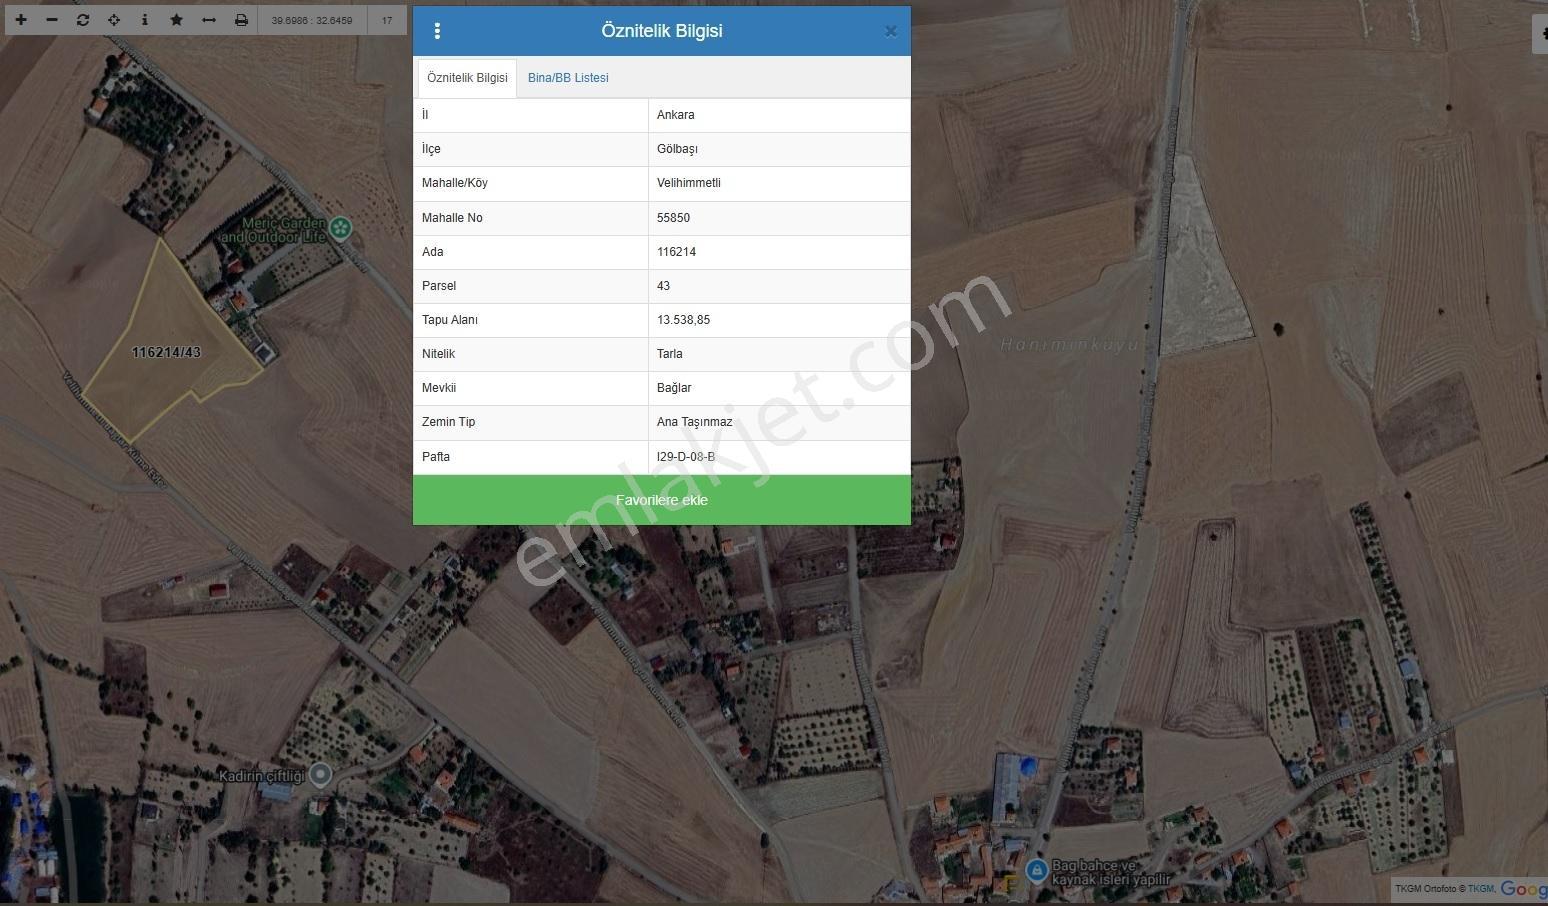Click the TKGM link in map attribution
Image resolution: width=1548 pixels, height=906 pixels.
click(x=1481, y=888)
